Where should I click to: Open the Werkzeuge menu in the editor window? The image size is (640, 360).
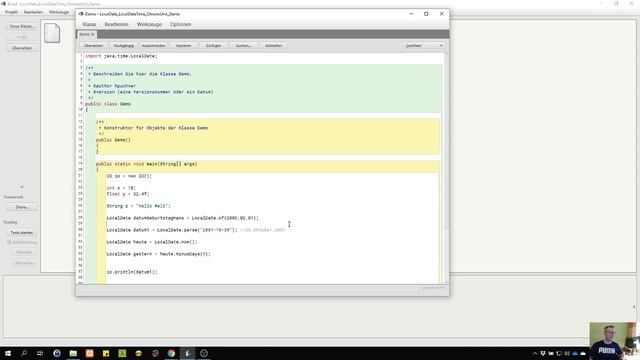coord(149,24)
